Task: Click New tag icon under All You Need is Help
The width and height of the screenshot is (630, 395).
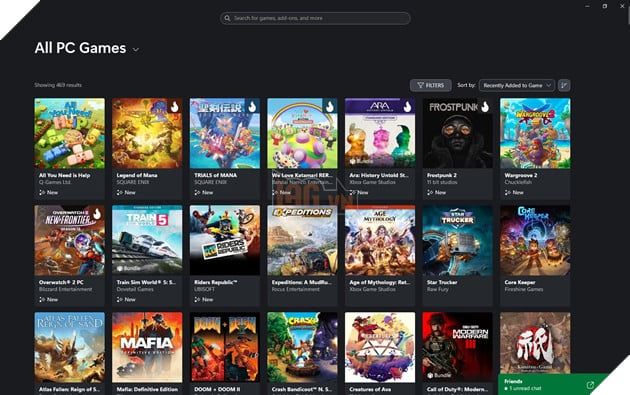Action: point(42,192)
